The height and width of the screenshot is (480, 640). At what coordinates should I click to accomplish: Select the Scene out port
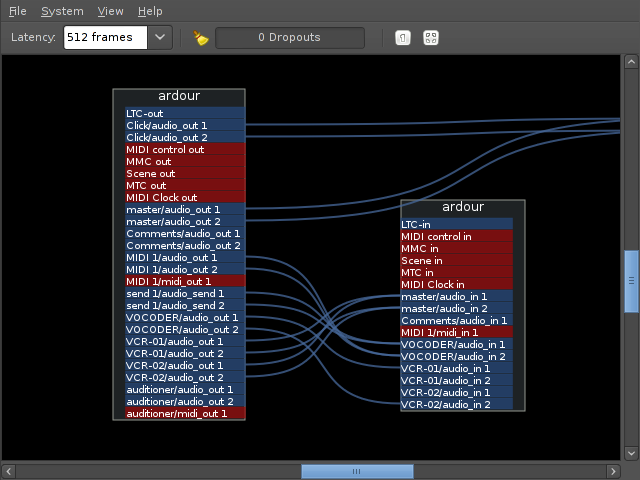pos(185,173)
